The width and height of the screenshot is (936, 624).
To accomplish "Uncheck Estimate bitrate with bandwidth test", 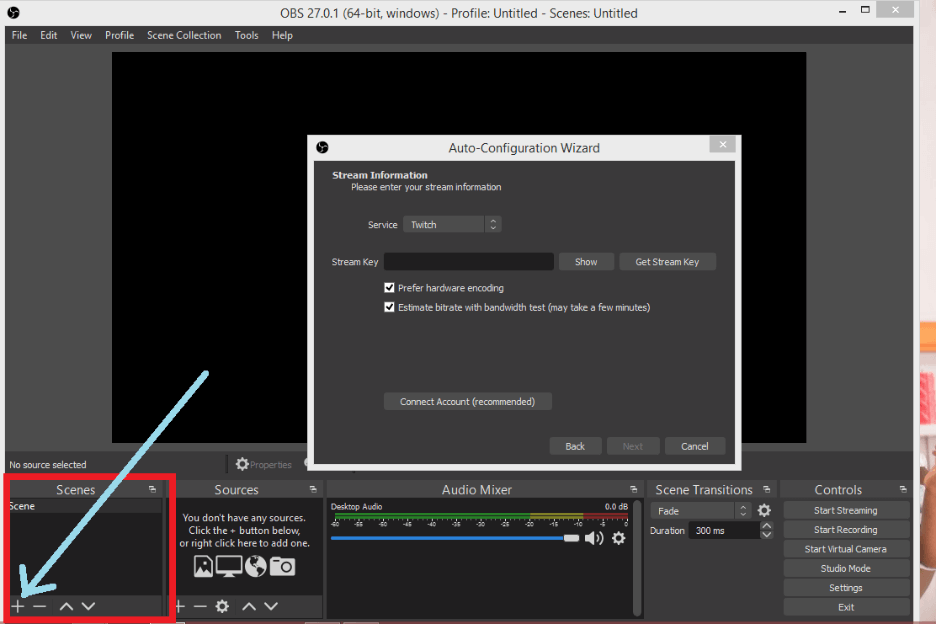I will pos(389,308).
